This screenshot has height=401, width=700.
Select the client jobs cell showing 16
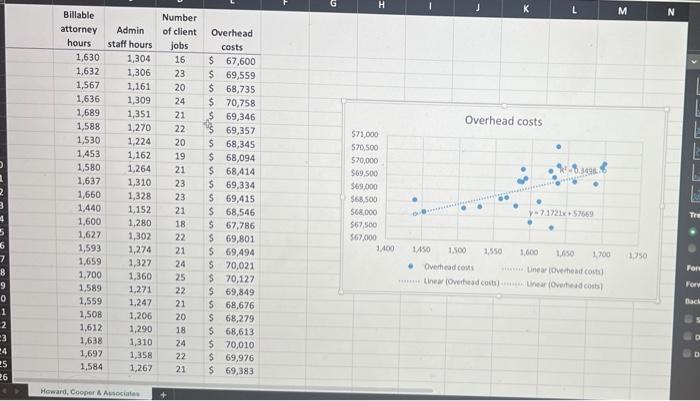click(x=180, y=59)
